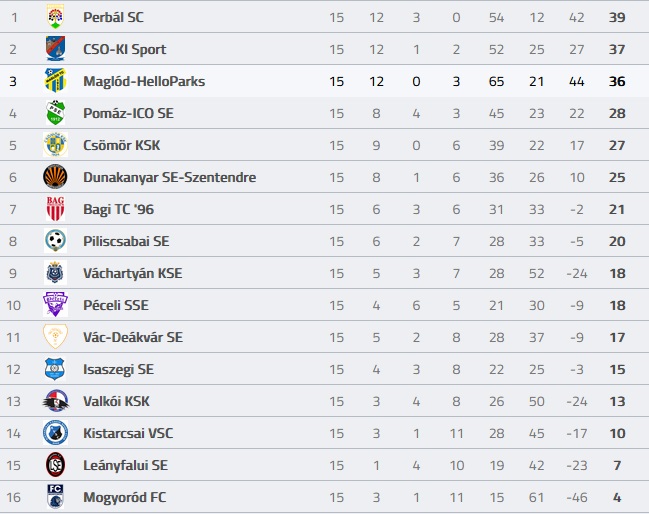Click the Perbál SC club crest
The height and width of the screenshot is (514, 649).
click(55, 17)
